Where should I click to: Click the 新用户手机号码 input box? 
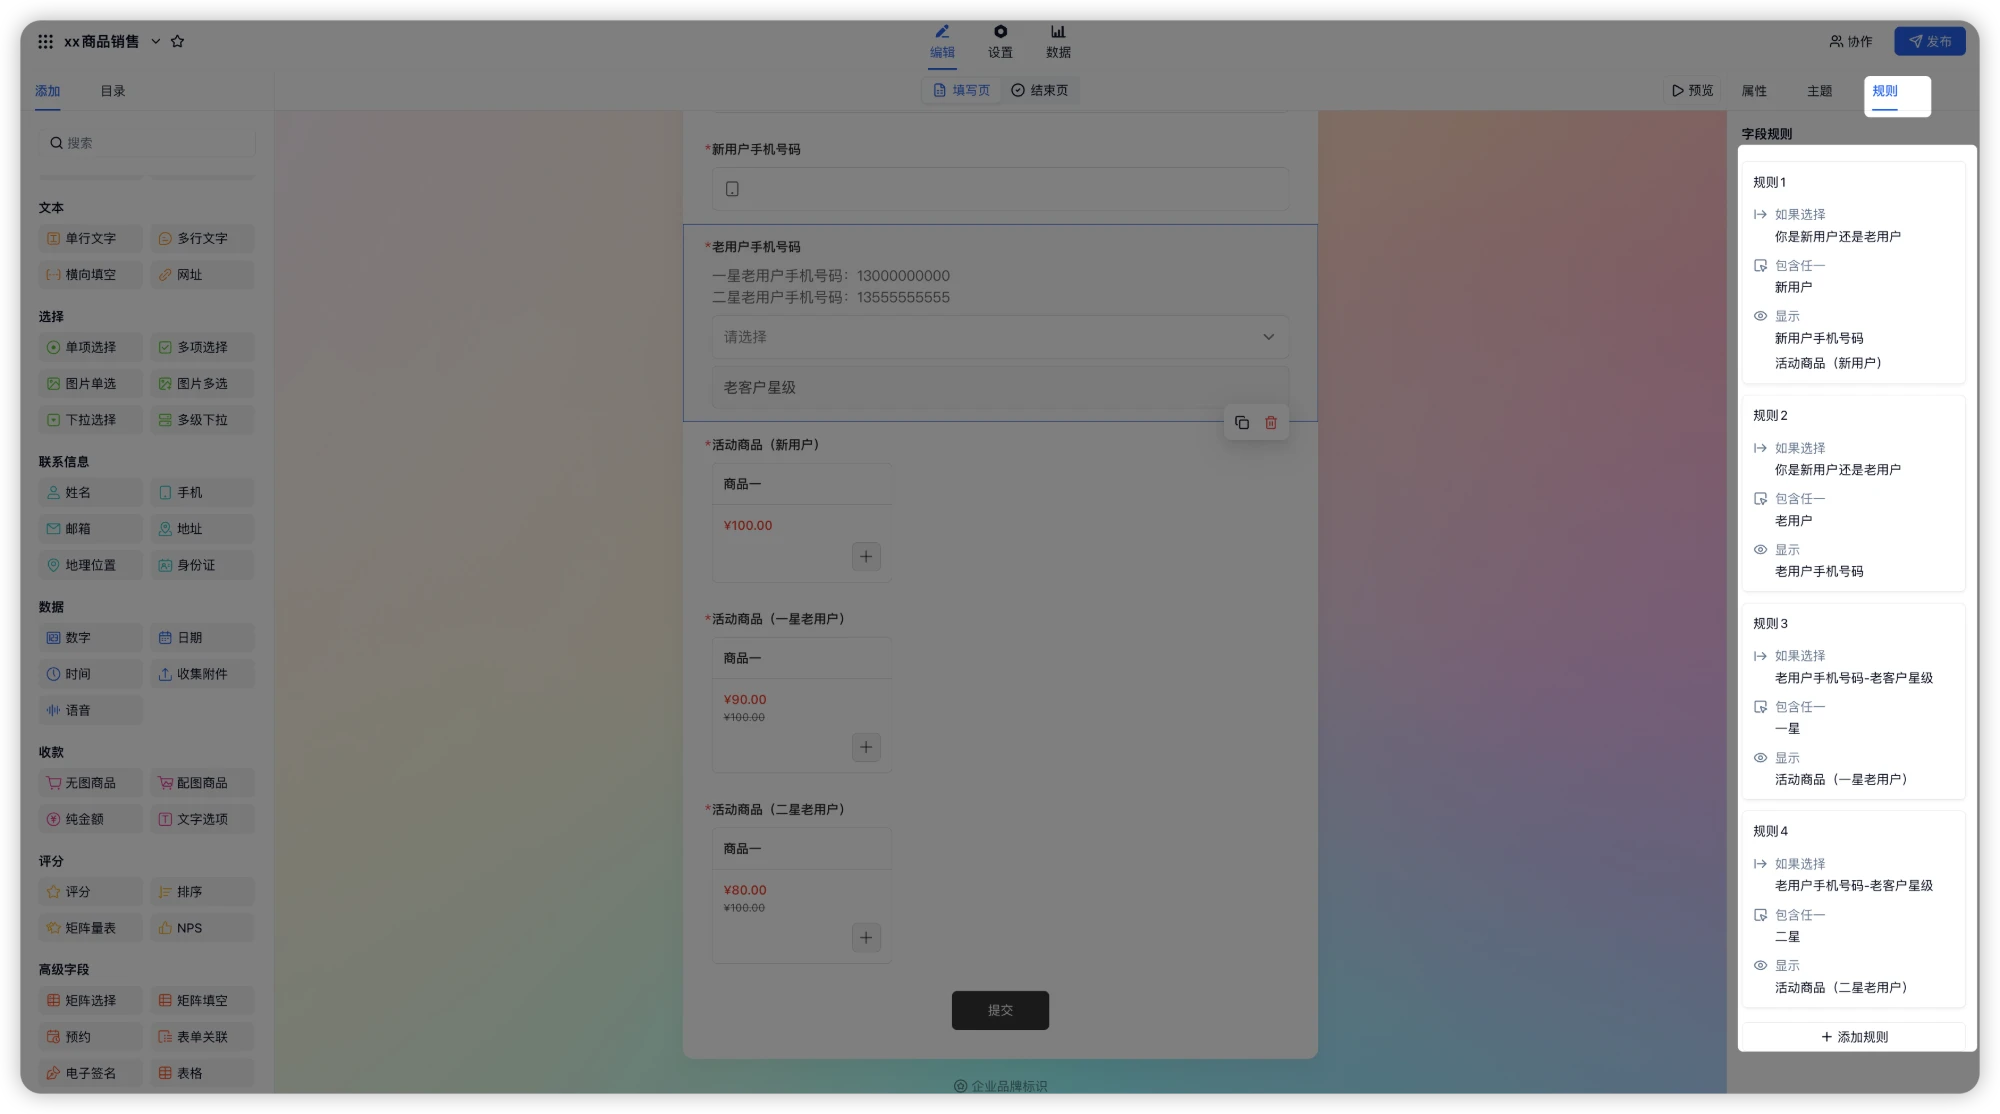[x=1000, y=189]
